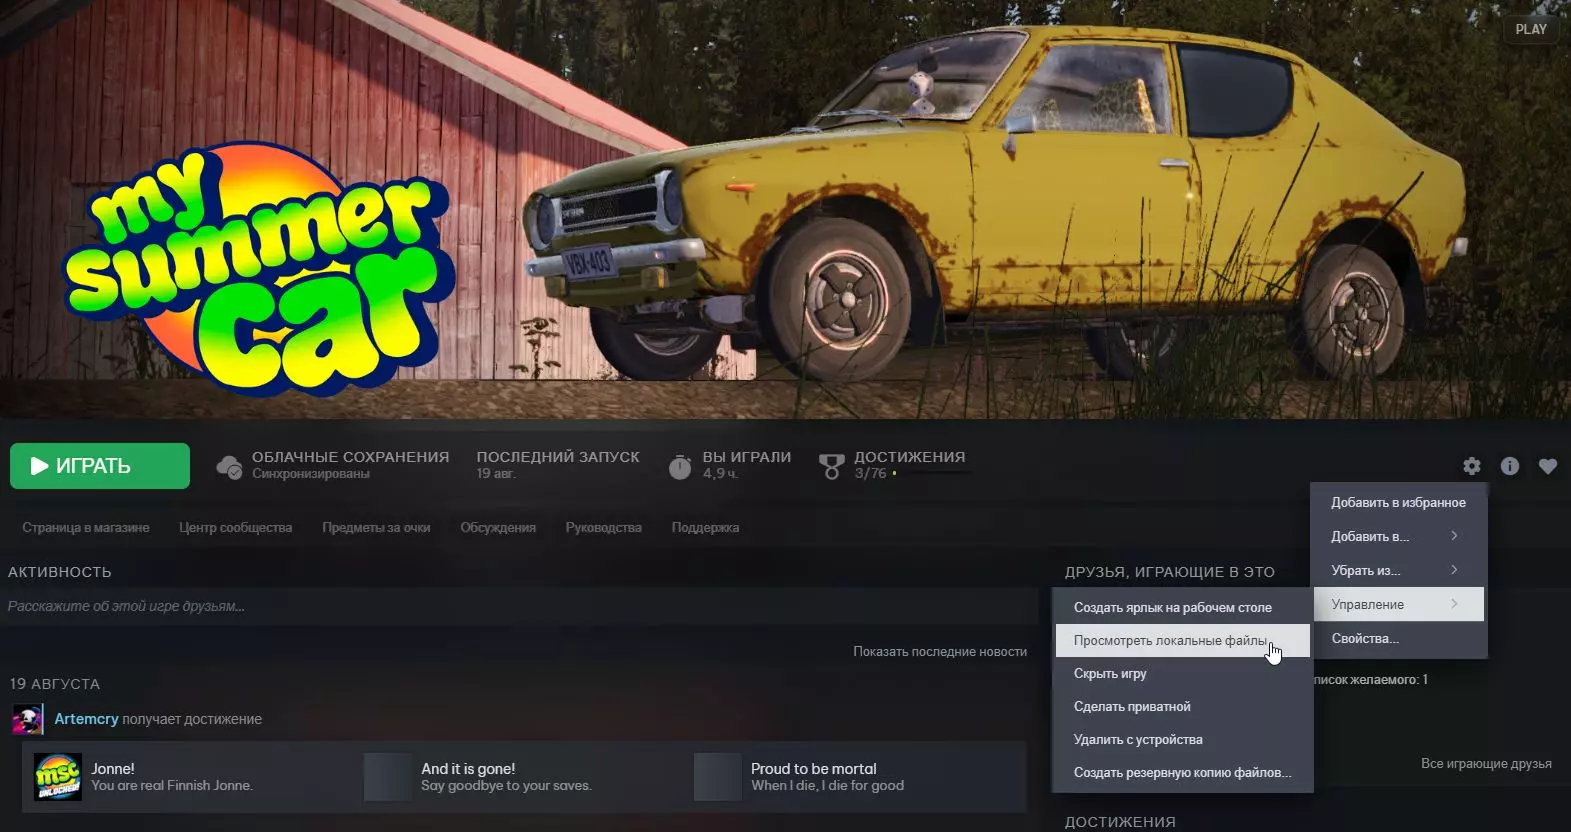The image size is (1571, 832).
Task: Click the ВЫ ИГРАЛИ 4,9 ч. text
Action: click(747, 465)
